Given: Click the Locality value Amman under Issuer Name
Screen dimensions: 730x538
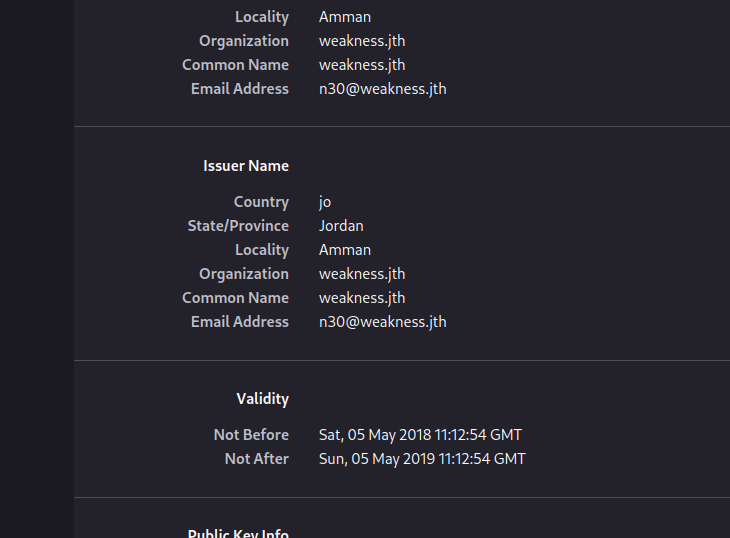Looking at the screenshot, I should click(x=345, y=250).
